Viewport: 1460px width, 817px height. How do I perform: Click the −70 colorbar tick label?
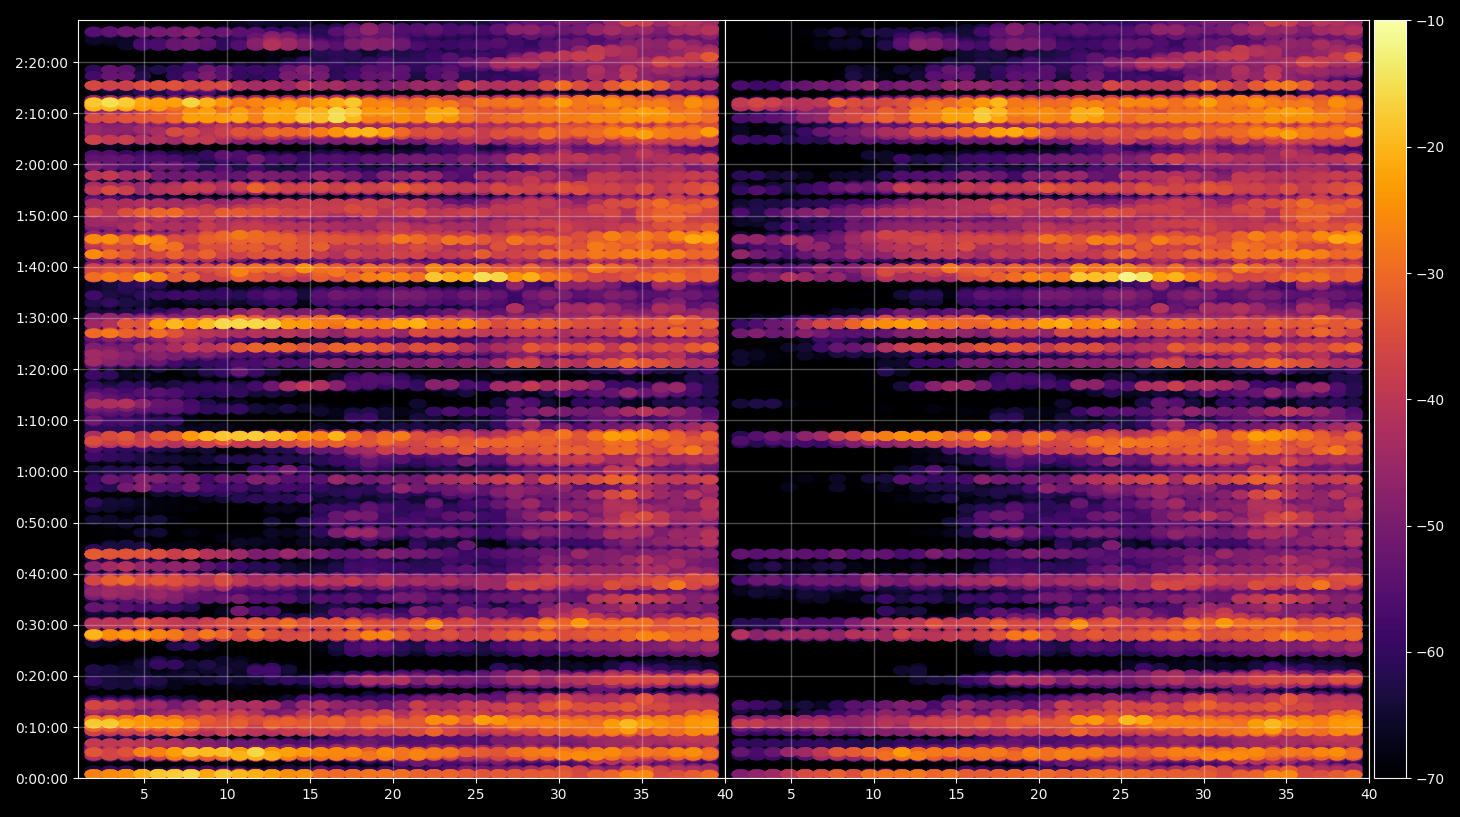coord(1430,778)
